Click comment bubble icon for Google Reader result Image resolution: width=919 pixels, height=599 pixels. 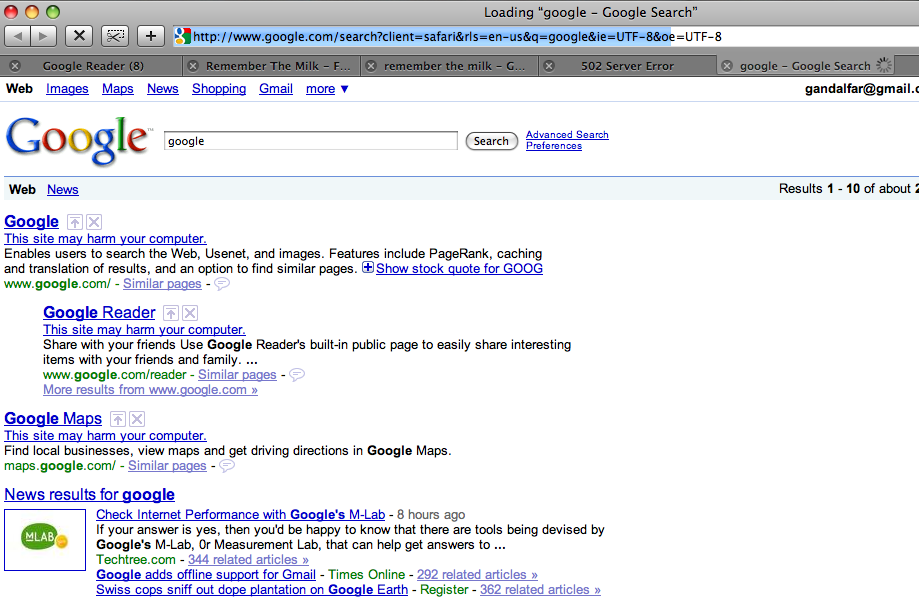[297, 375]
